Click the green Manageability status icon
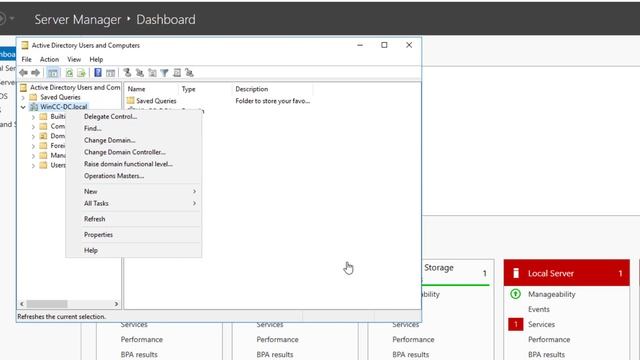Viewport: 640px width, 360px height. pyautogui.click(x=516, y=294)
